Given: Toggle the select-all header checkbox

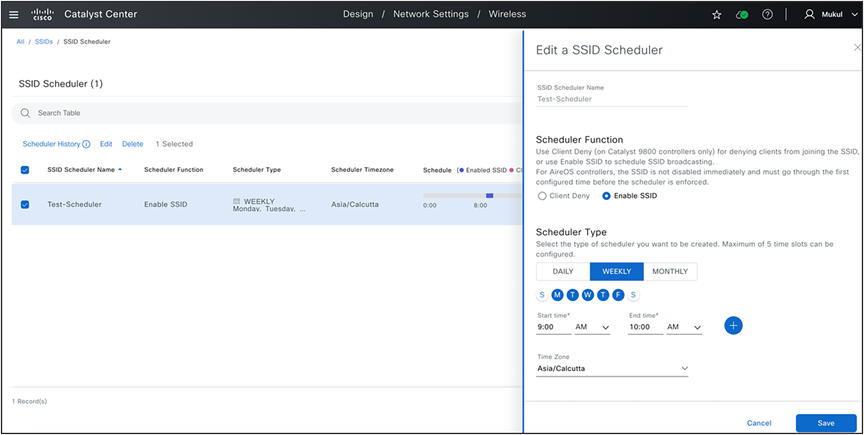Looking at the screenshot, I should [x=25, y=170].
